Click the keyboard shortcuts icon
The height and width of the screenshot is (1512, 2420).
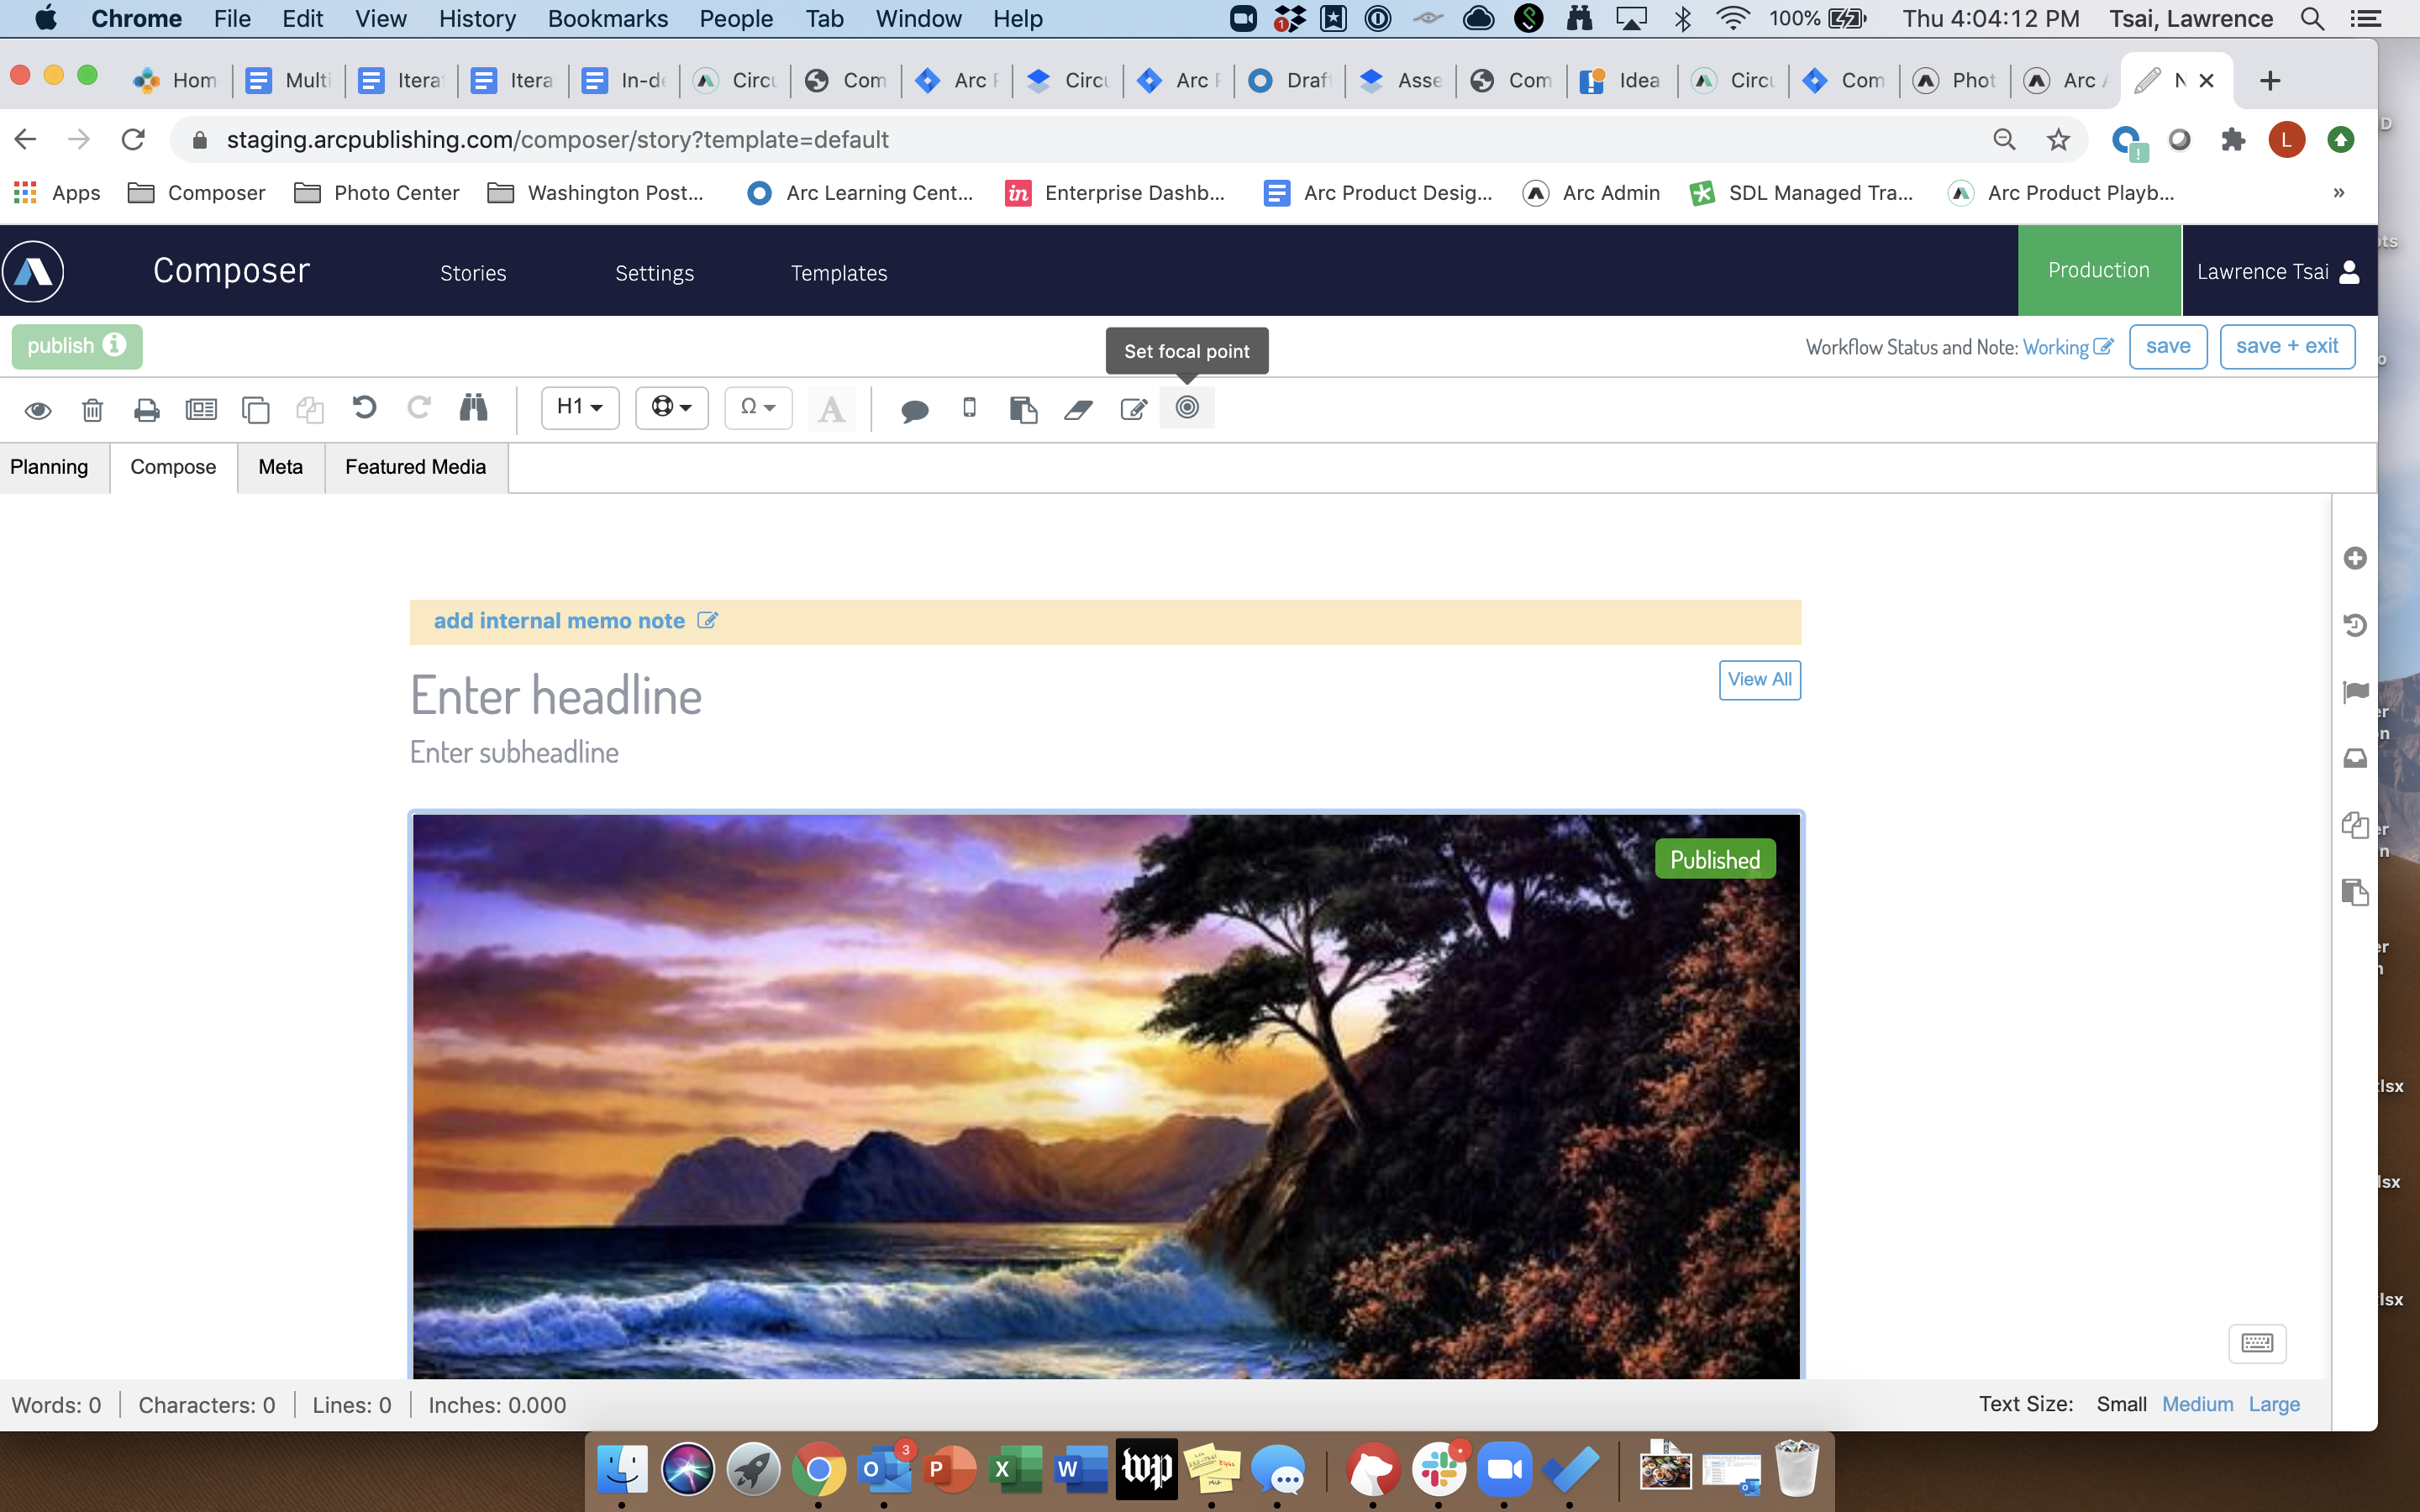[2257, 1343]
